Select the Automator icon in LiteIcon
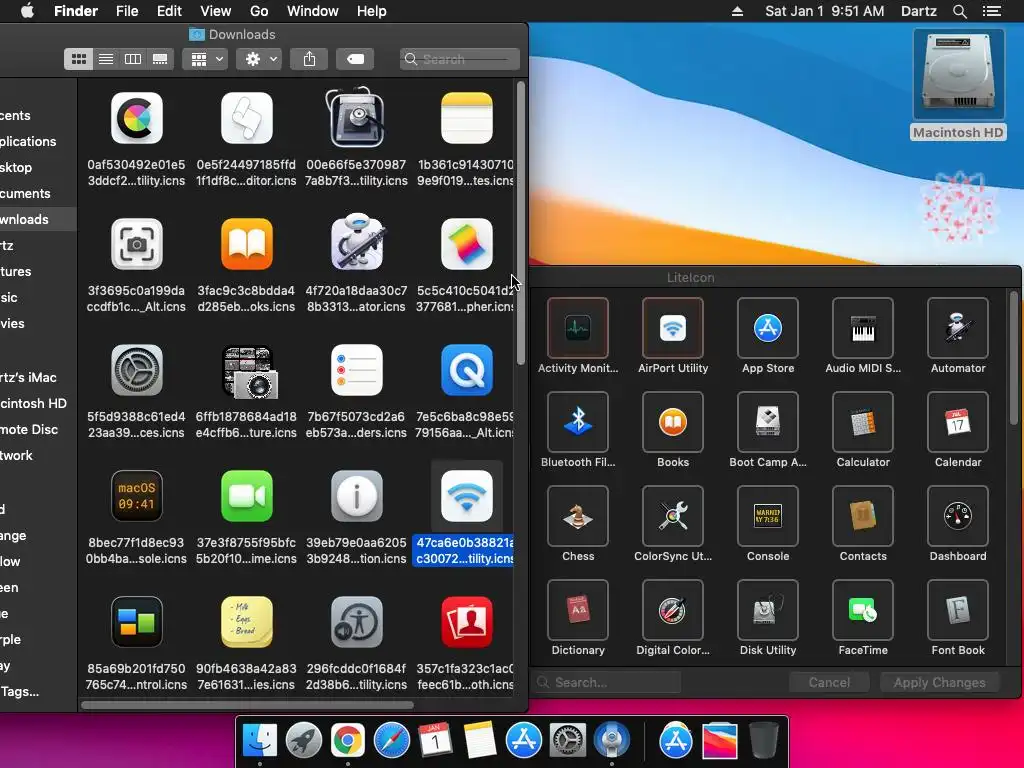 [958, 328]
